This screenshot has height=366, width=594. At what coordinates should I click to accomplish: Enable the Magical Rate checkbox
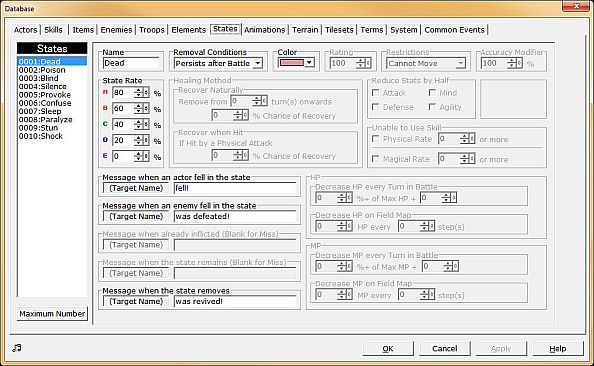375,159
